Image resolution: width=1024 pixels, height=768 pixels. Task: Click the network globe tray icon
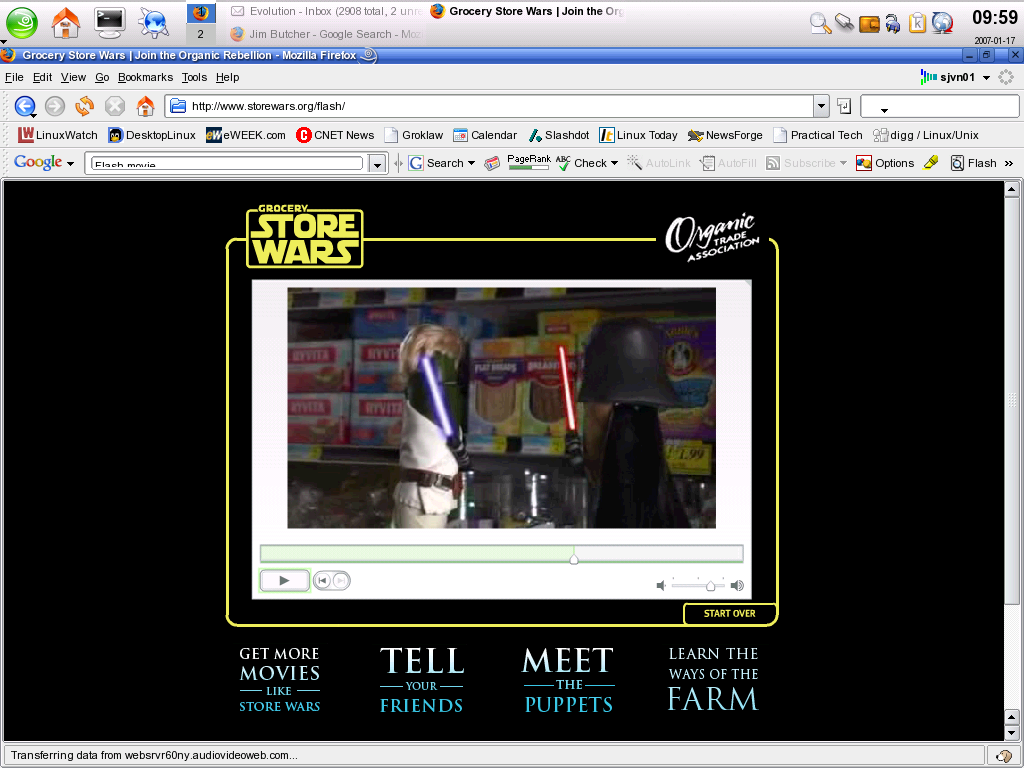pyautogui.click(x=942, y=24)
